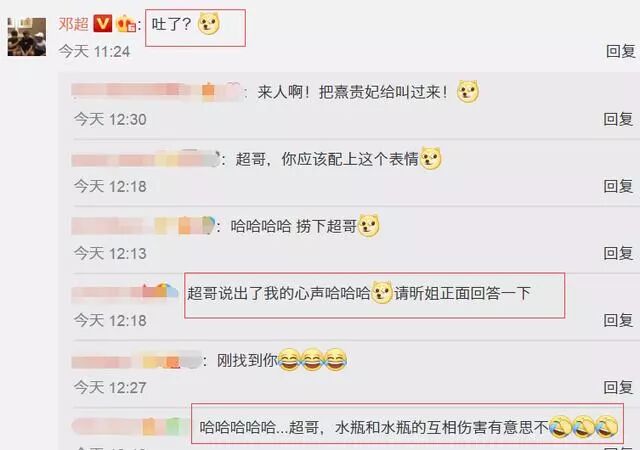The height and width of the screenshot is (450, 640).
Task: Click doge emoji after 配上这个表情
Action: pos(431,158)
